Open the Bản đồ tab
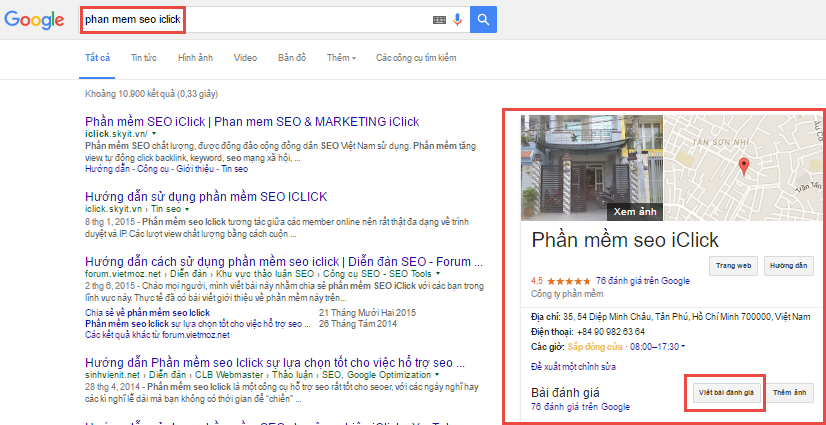Image resolution: width=826 pixels, height=425 pixels. 292,58
